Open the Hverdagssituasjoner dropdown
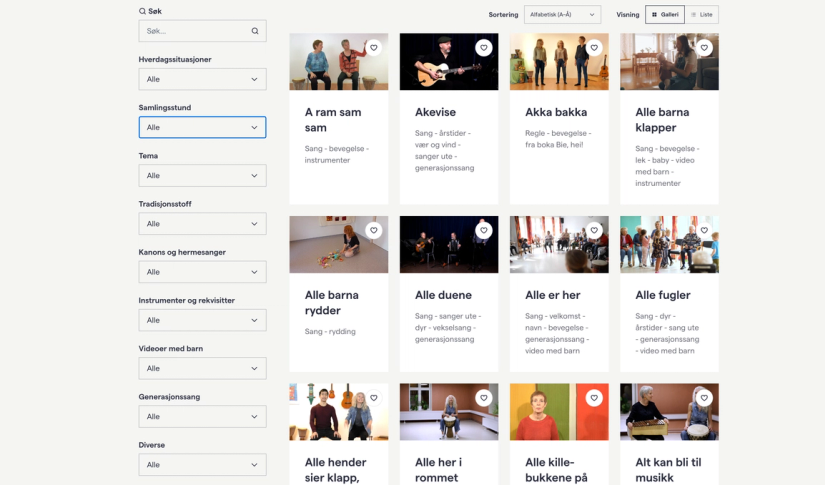This screenshot has width=825, height=485. click(203, 79)
